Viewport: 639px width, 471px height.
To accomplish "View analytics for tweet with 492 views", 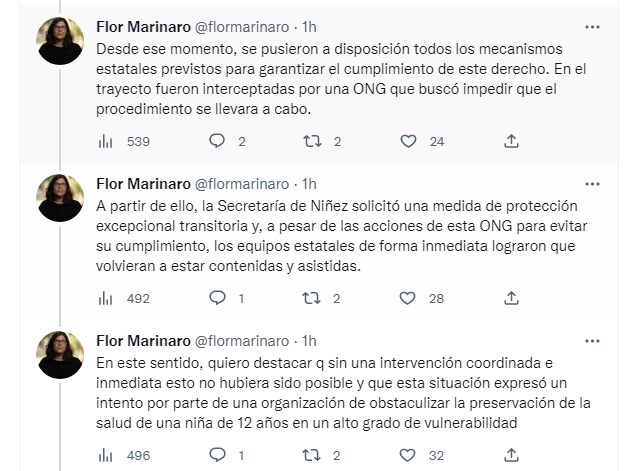I will coord(108,298).
